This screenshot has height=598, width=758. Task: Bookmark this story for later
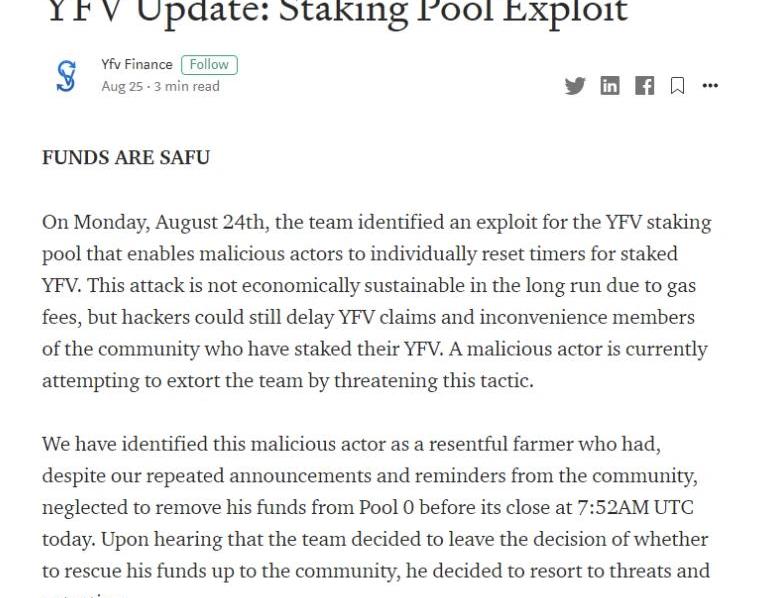click(677, 86)
